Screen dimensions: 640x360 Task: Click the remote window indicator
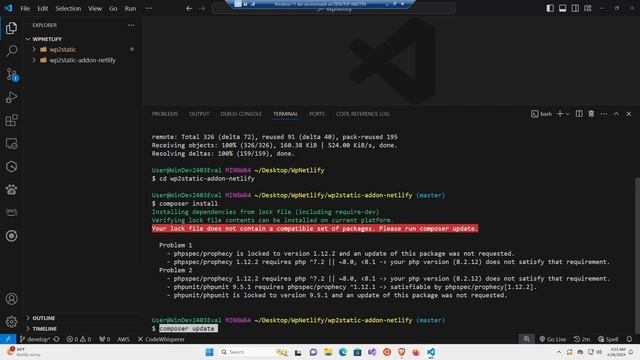tap(8, 339)
